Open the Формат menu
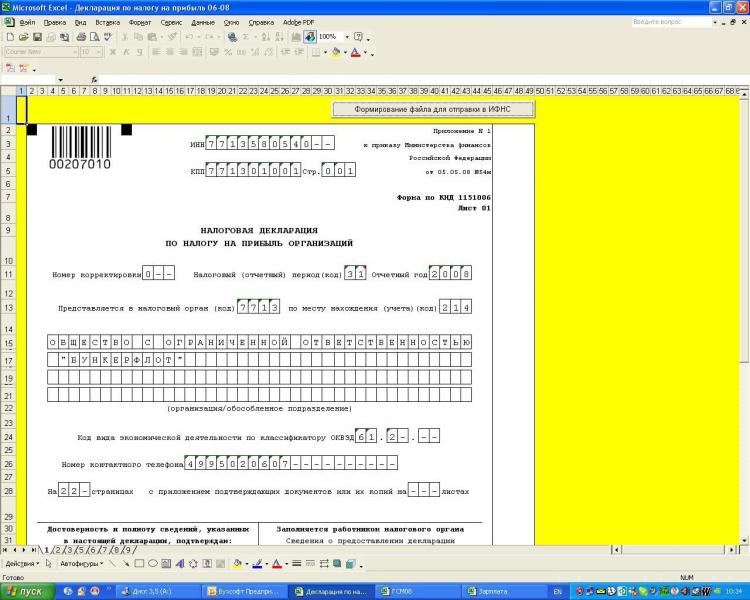The height and width of the screenshot is (600, 750). pyautogui.click(x=139, y=21)
